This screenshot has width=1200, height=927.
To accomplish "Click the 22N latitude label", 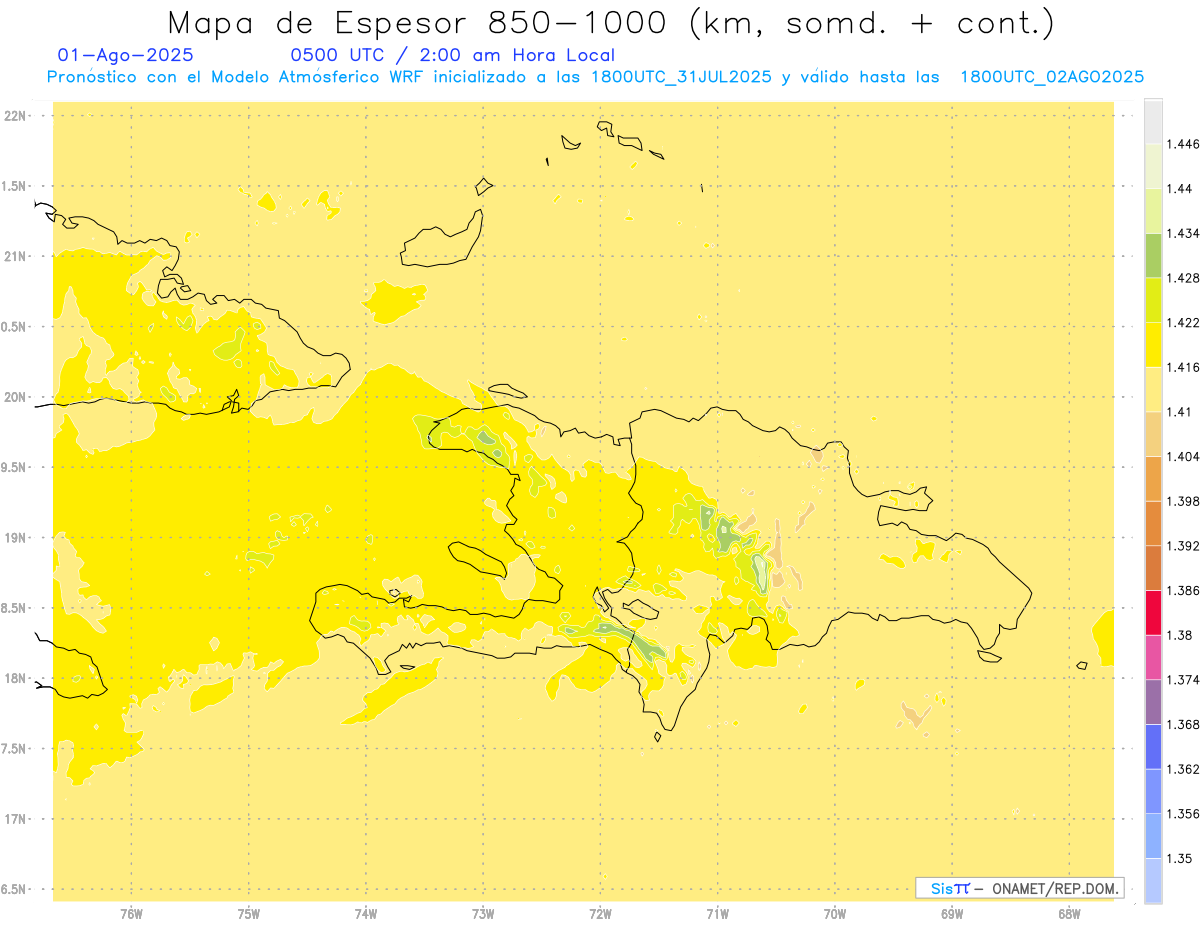I will pos(15,116).
